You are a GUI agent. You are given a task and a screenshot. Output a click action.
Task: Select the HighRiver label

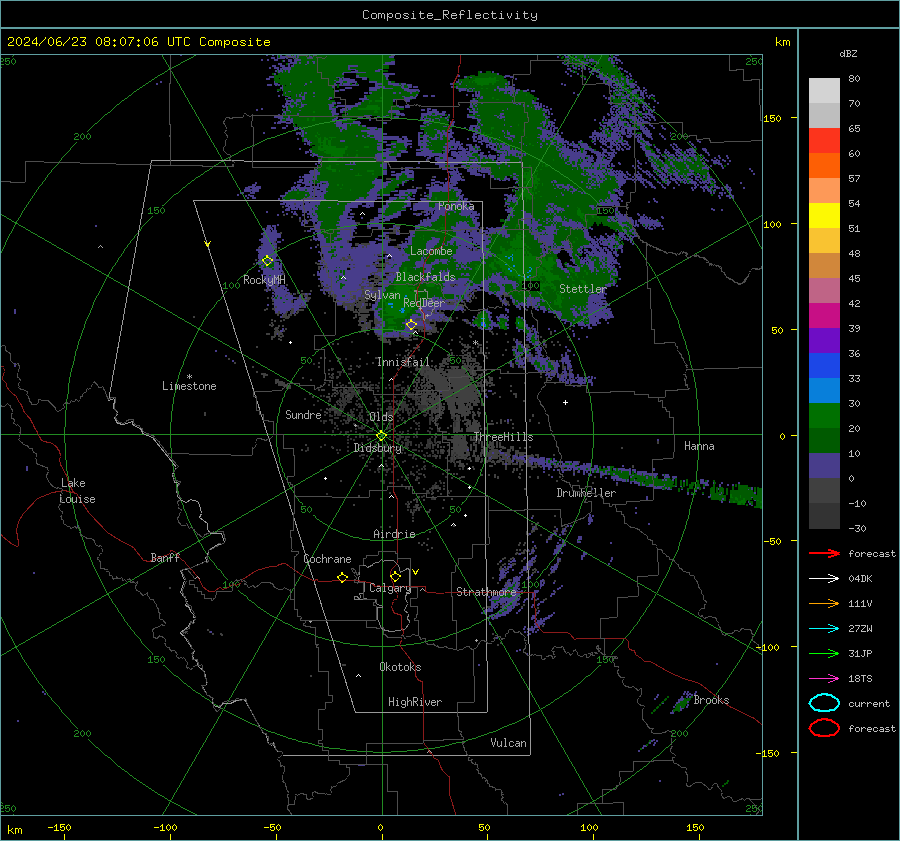(415, 702)
